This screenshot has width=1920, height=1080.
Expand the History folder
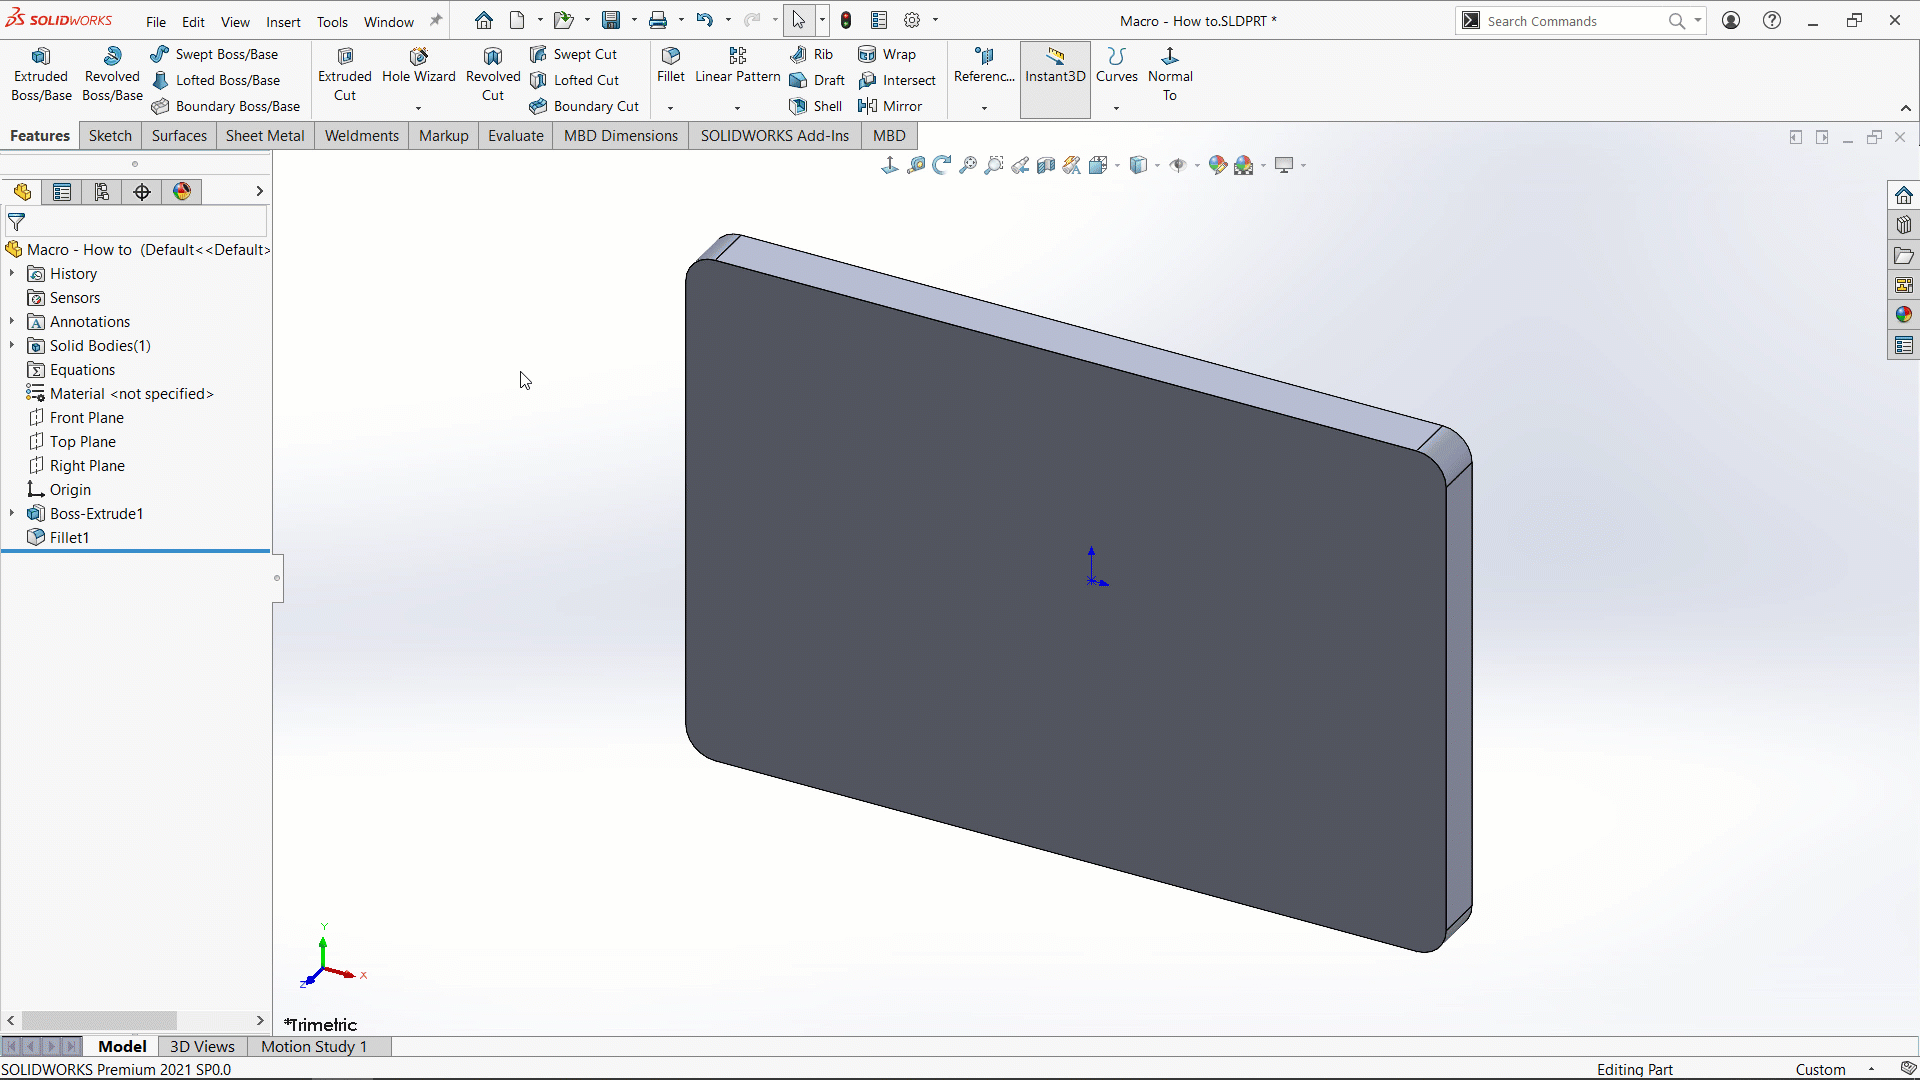(12, 273)
